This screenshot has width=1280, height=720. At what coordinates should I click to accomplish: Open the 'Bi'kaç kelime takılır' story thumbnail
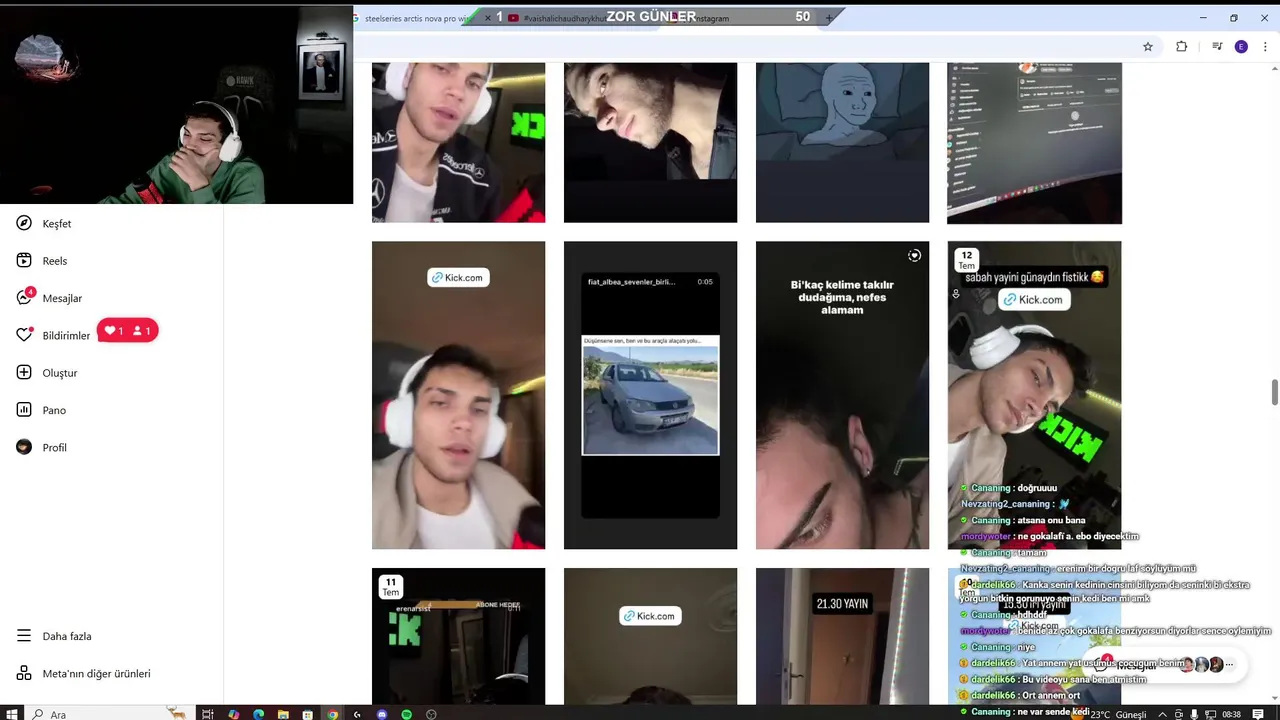[842, 395]
